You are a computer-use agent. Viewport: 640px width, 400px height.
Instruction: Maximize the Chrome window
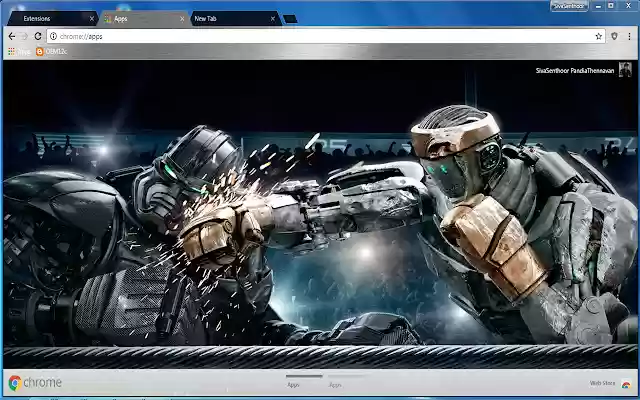point(611,6)
